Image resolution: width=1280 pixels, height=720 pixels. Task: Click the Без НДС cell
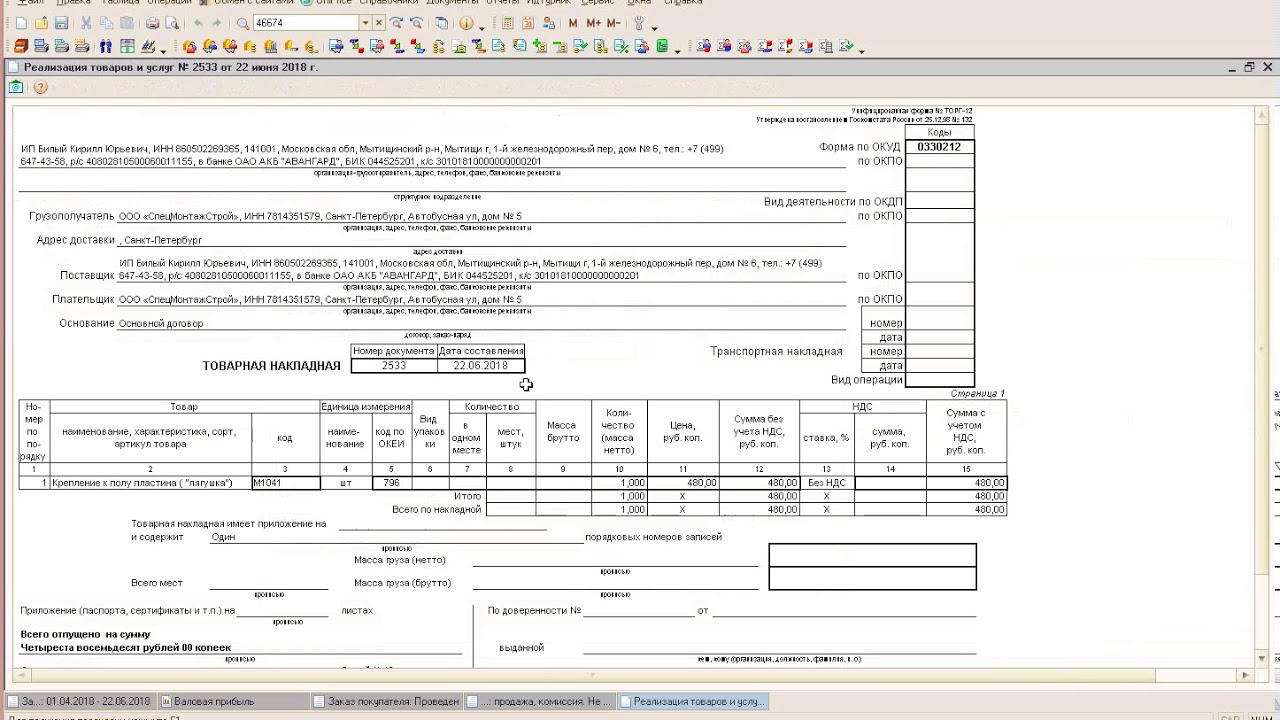(826, 483)
